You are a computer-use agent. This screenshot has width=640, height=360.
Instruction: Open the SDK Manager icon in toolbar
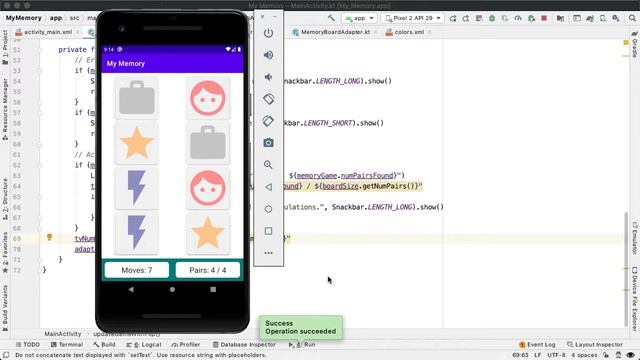616,18
